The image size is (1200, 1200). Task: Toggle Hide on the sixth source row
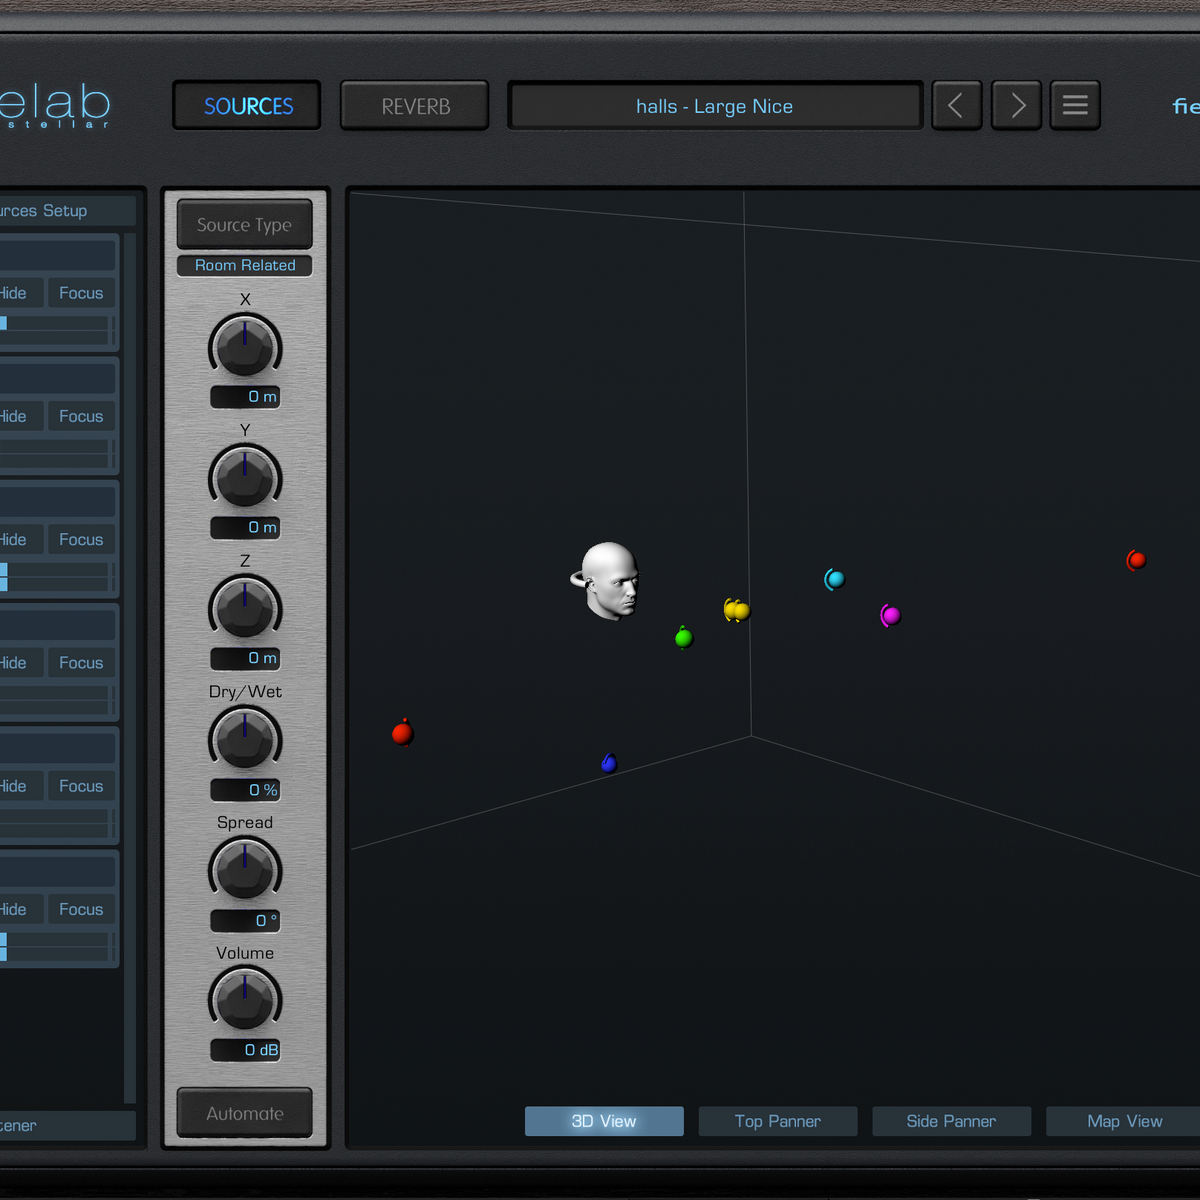coord(19,909)
